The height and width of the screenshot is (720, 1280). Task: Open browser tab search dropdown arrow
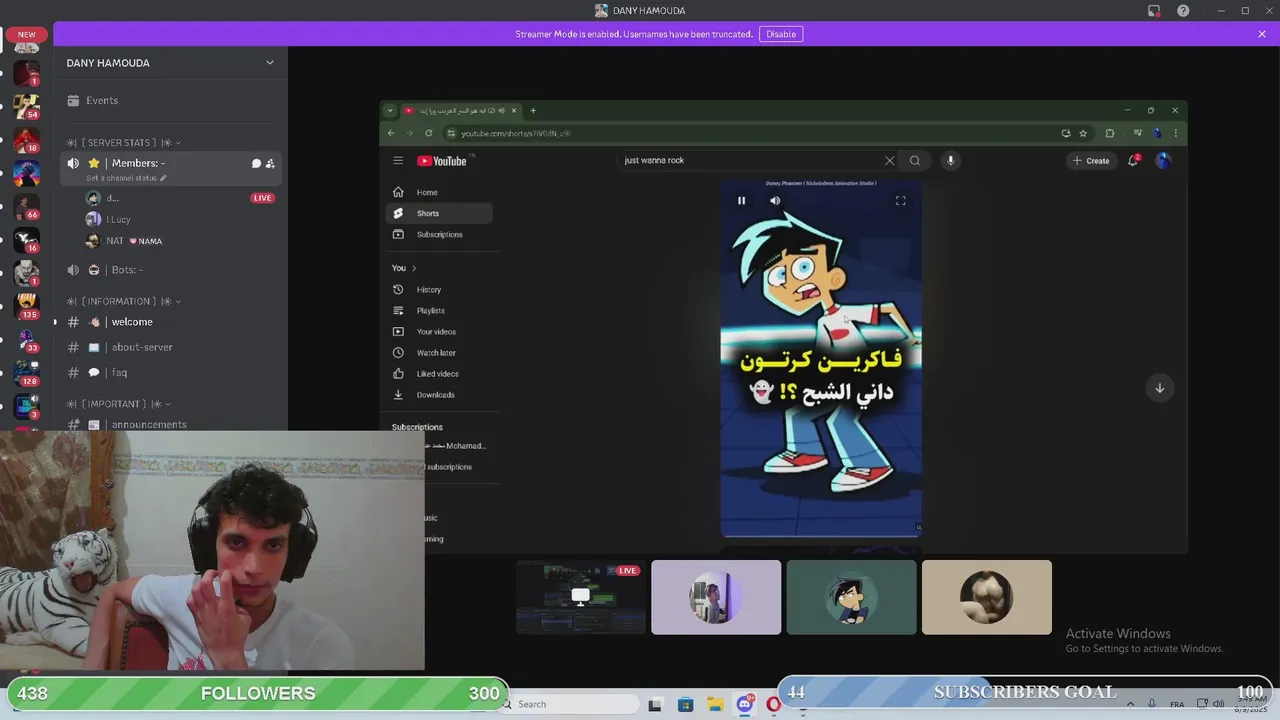(390, 110)
